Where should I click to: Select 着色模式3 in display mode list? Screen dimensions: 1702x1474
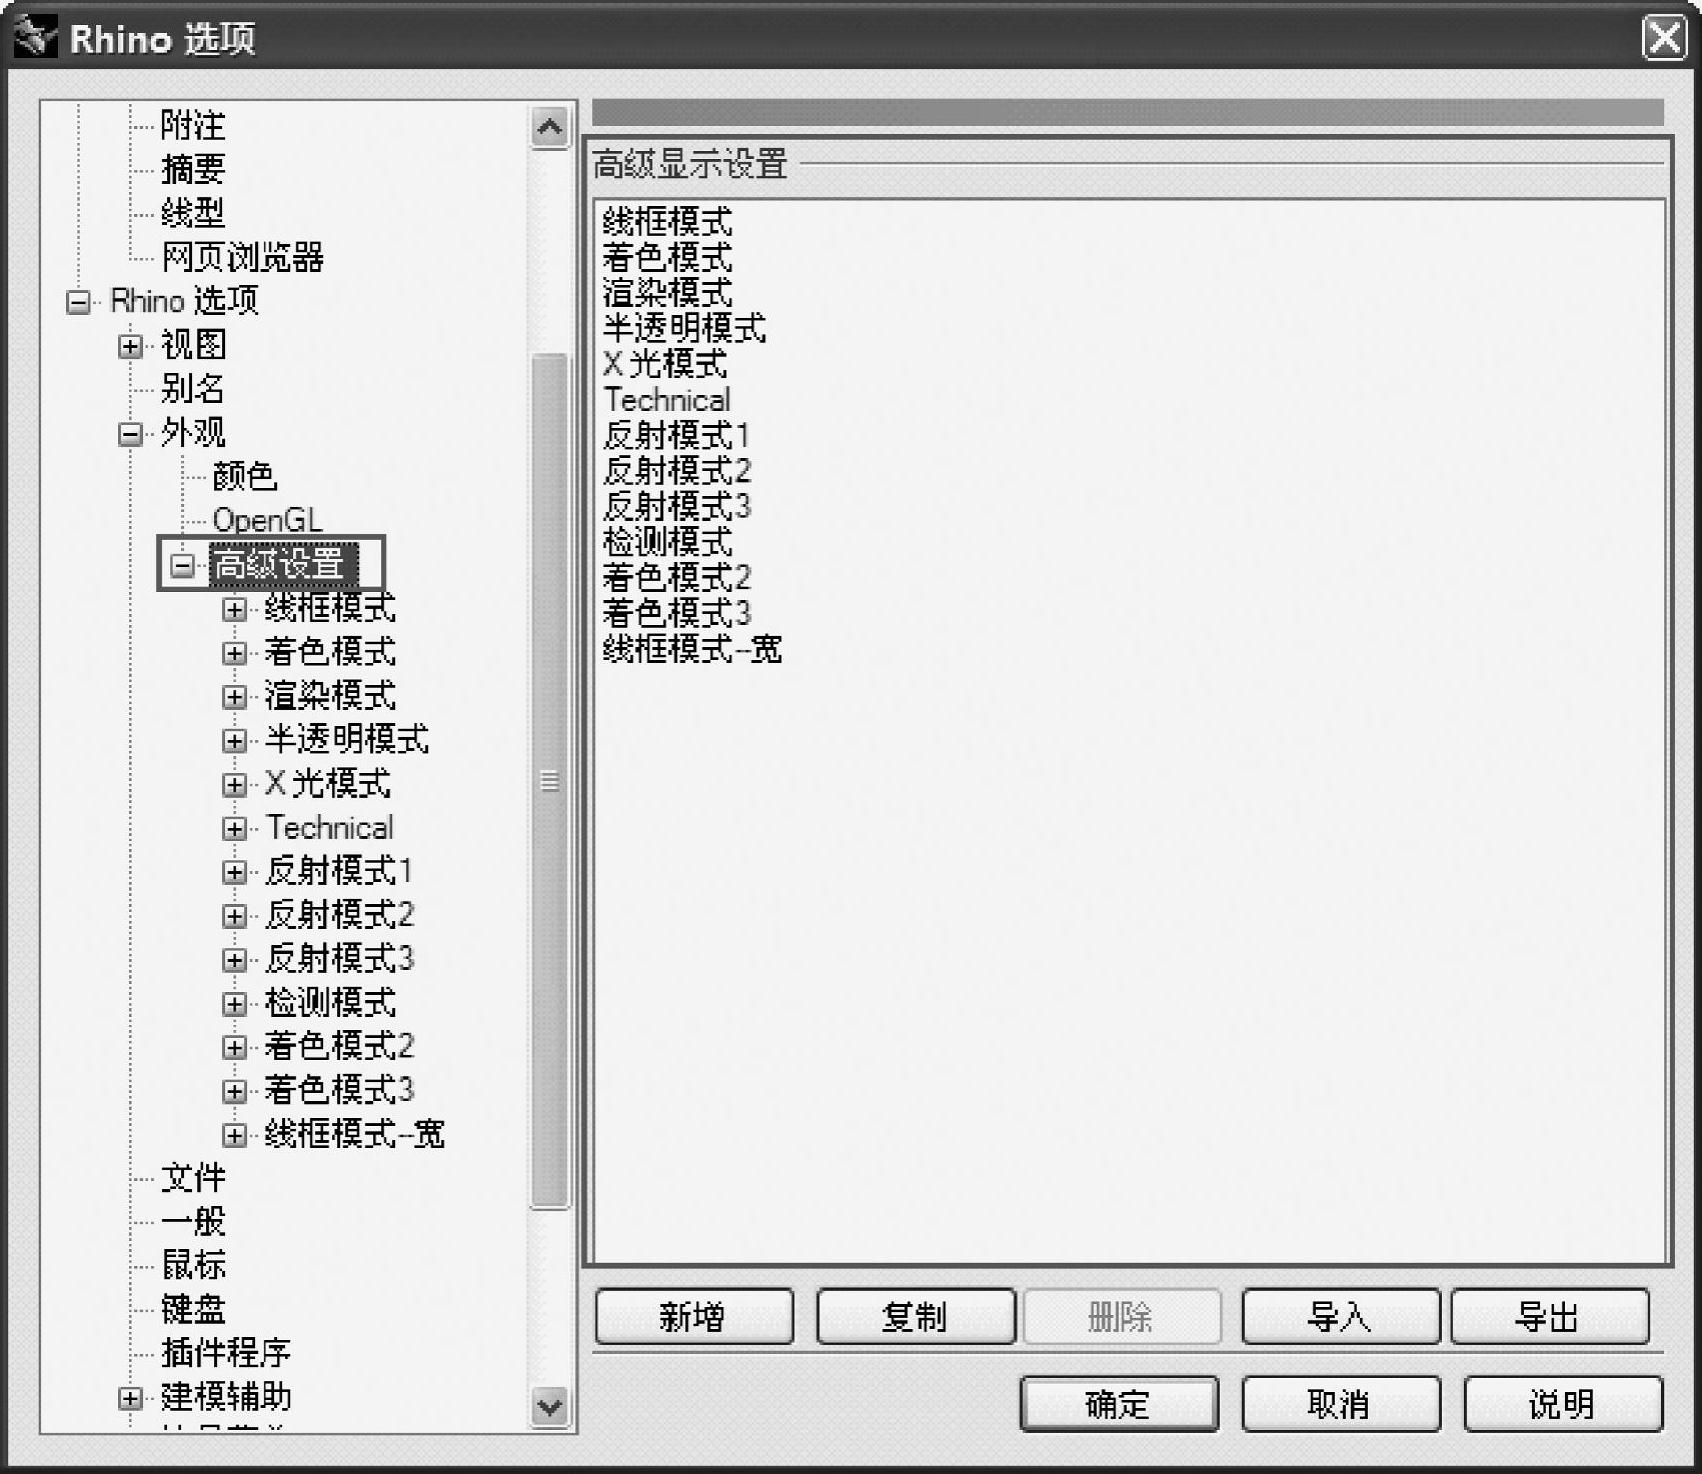click(x=677, y=614)
